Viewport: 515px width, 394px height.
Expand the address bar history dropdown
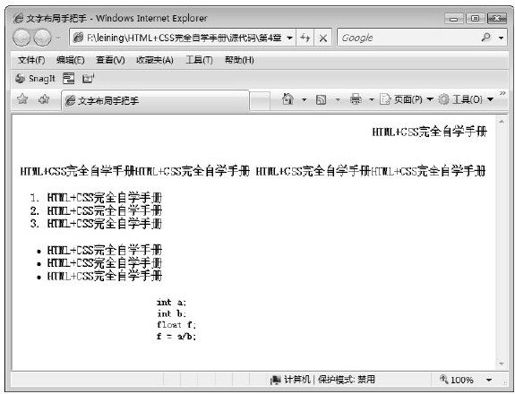[290, 38]
